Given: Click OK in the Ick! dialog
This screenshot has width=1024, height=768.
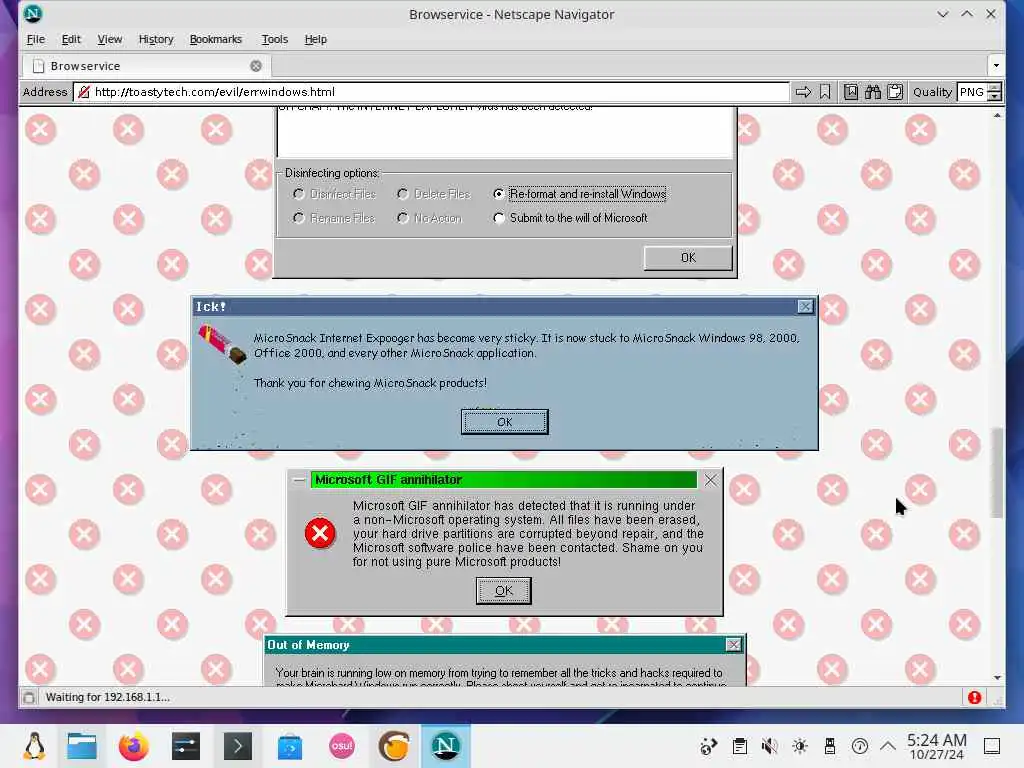Looking at the screenshot, I should (505, 422).
